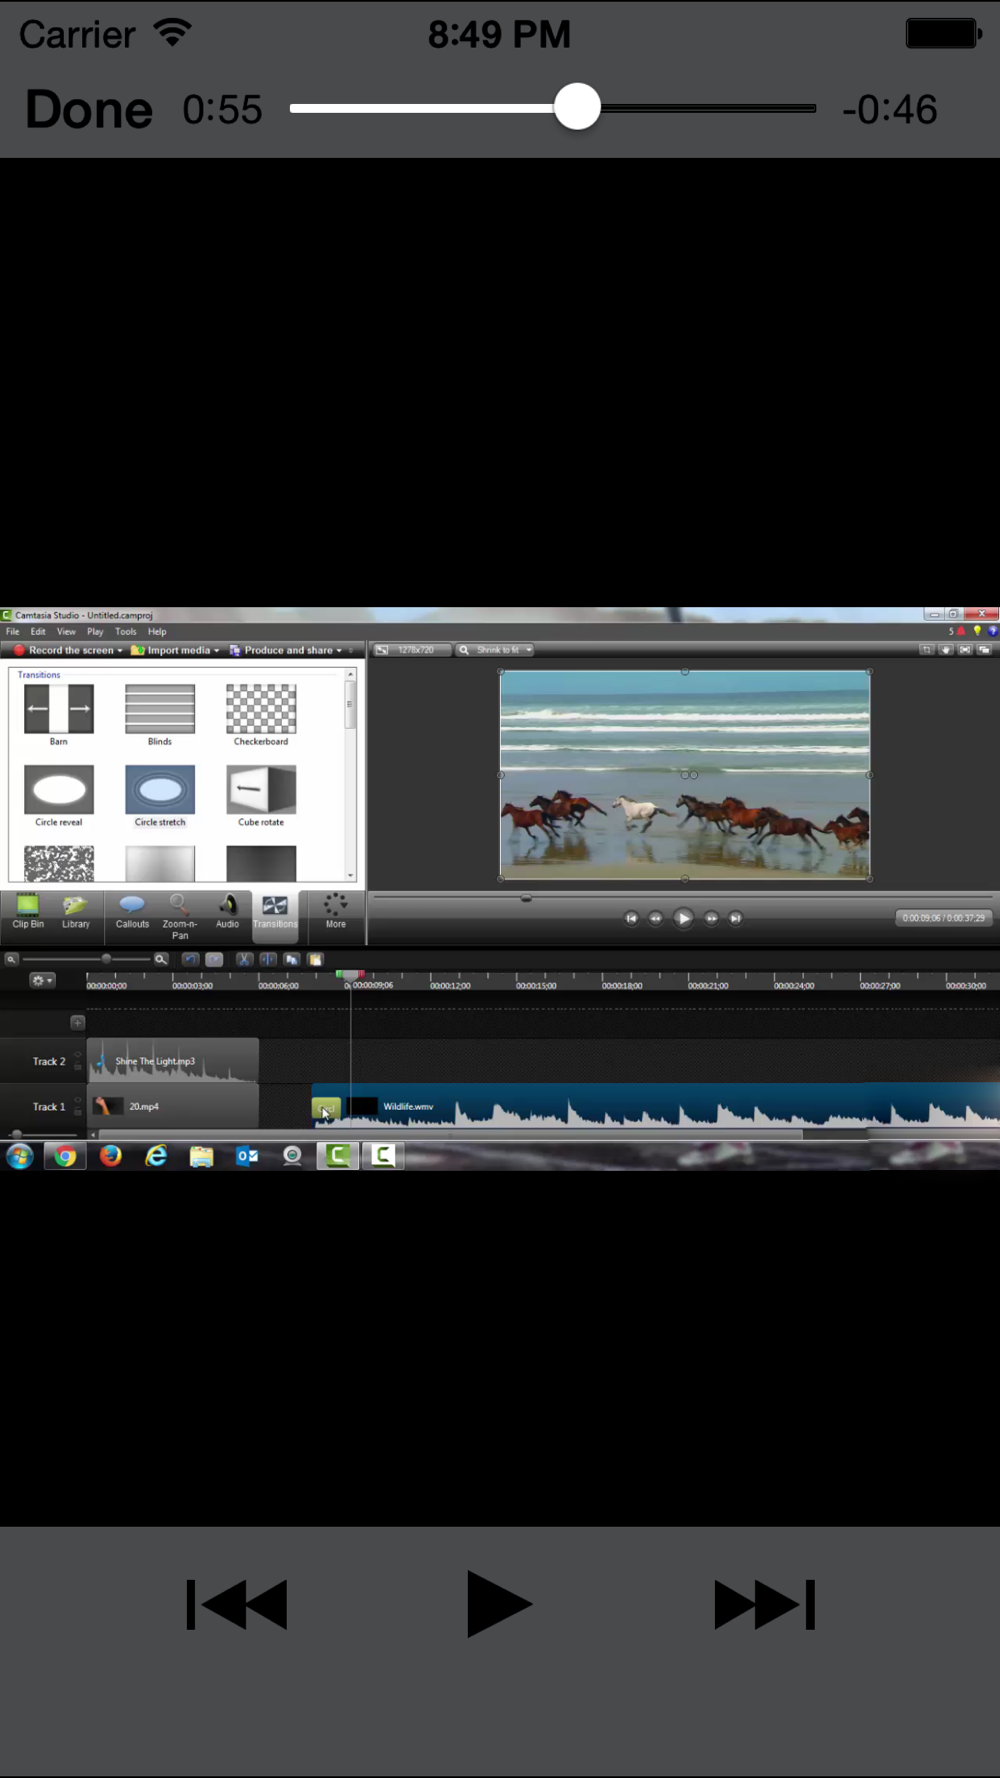The image size is (1000, 1778).
Task: Open the Audio tab
Action: 228,911
